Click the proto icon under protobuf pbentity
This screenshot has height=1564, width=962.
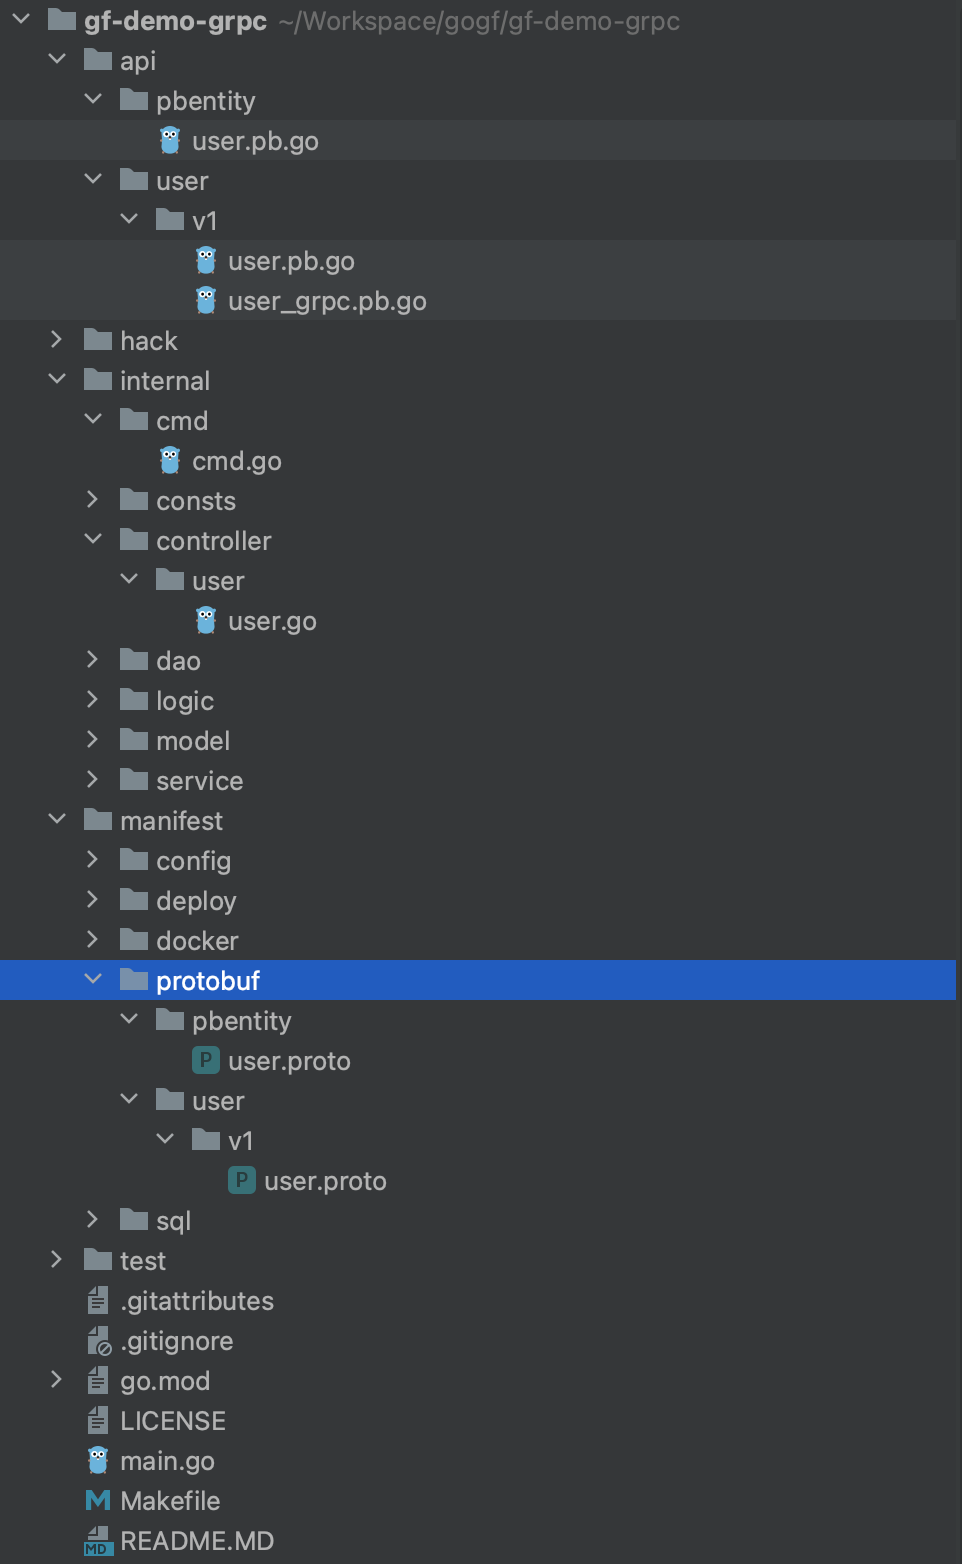click(x=206, y=1060)
